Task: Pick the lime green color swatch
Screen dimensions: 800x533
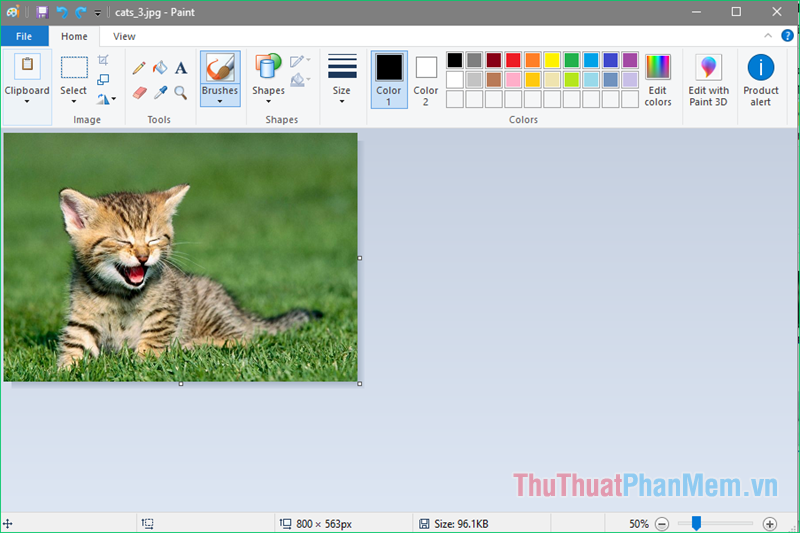Action: [x=571, y=80]
